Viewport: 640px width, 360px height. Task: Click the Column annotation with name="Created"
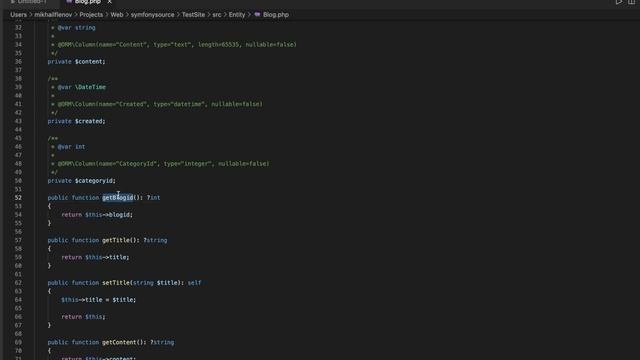tap(160, 104)
